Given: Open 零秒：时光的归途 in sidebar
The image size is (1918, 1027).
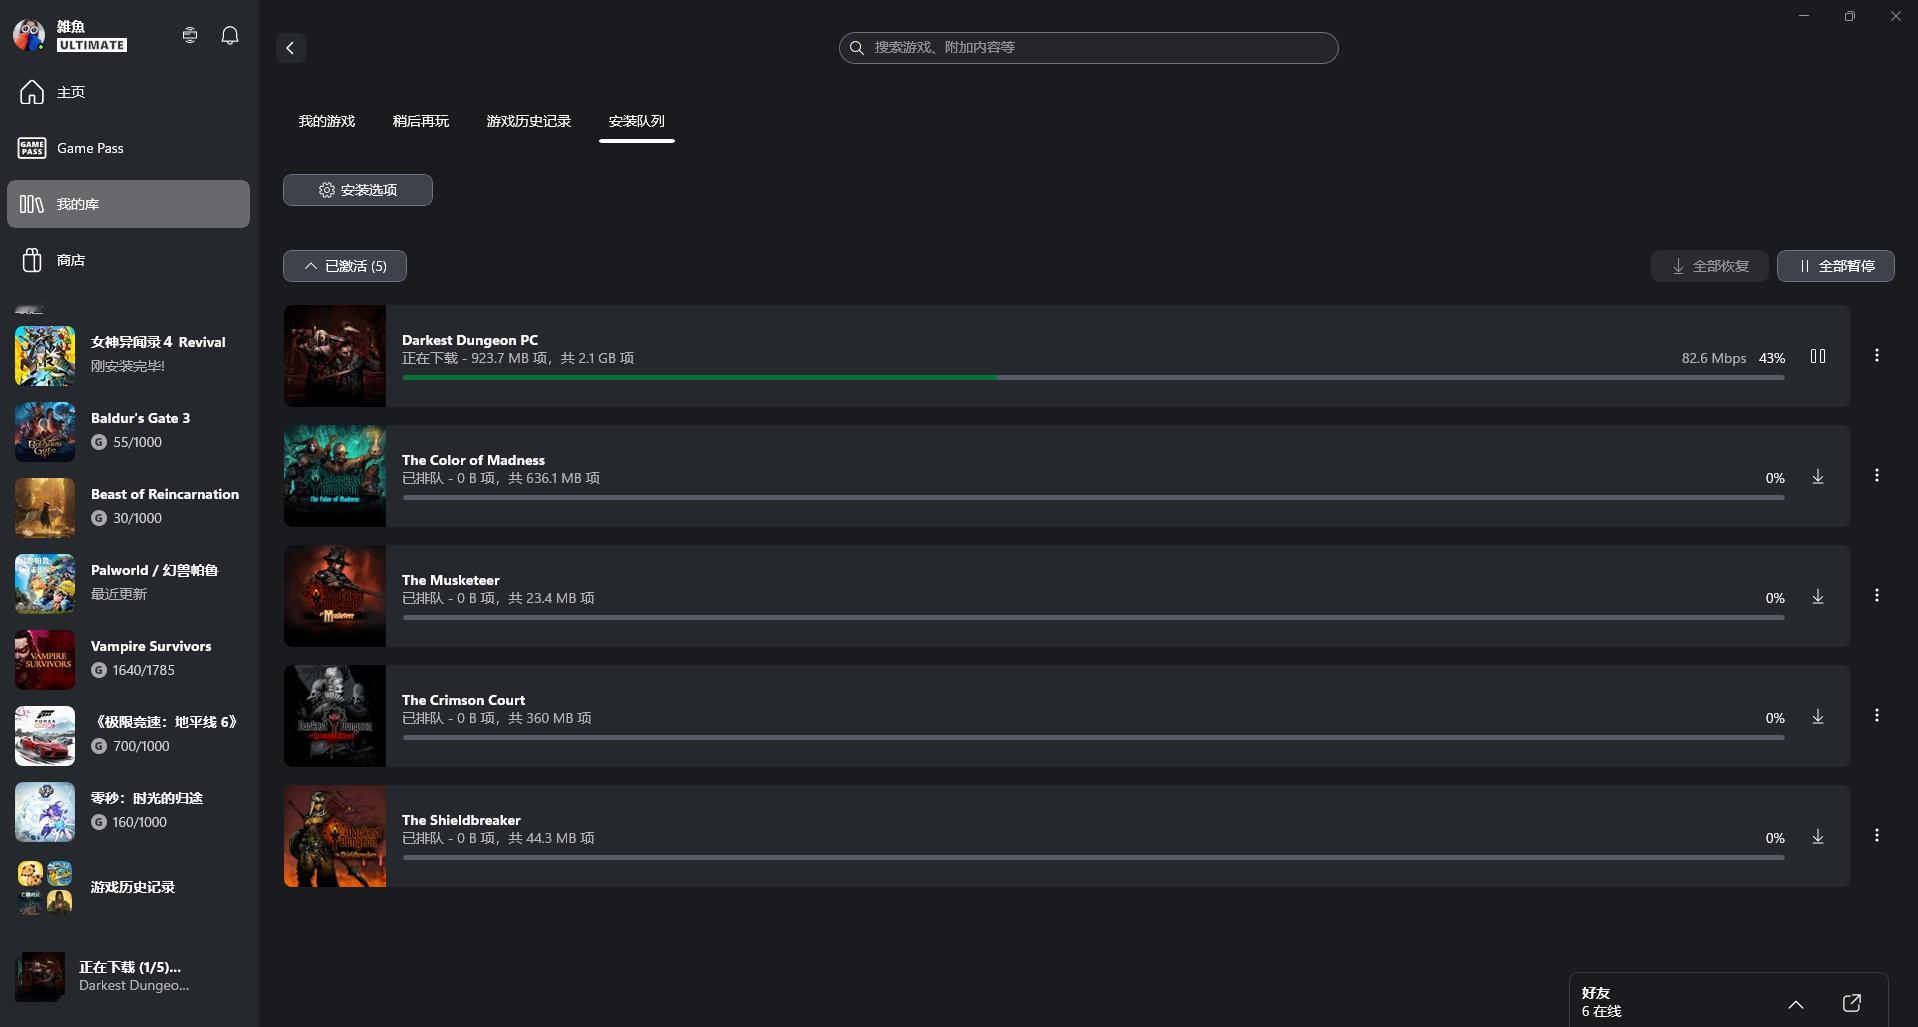Looking at the screenshot, I should (x=128, y=811).
